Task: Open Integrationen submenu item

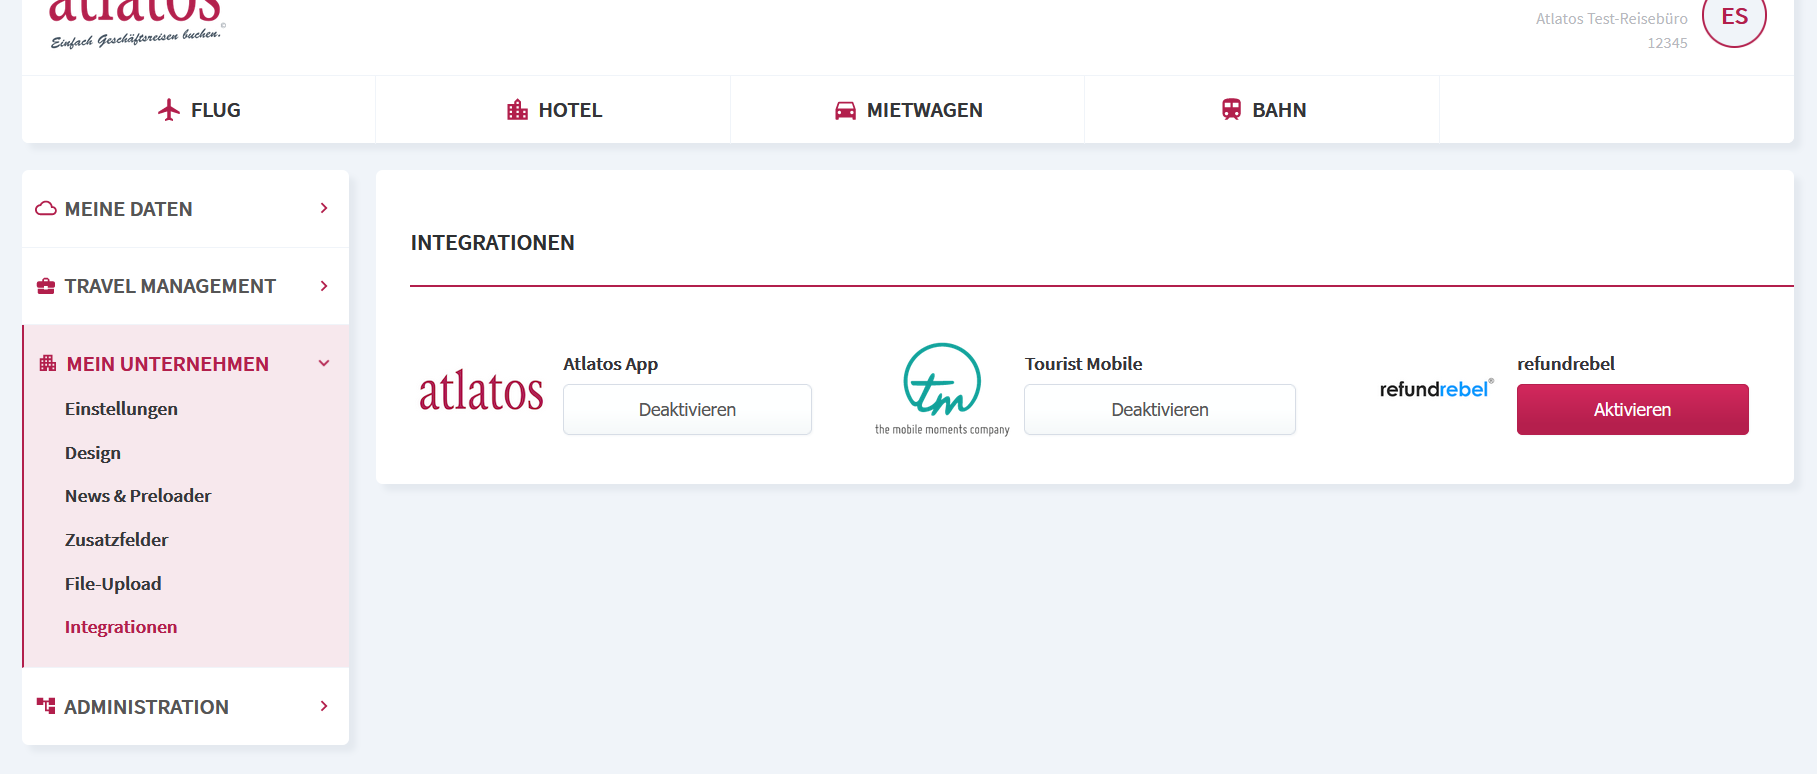Action: click(121, 627)
